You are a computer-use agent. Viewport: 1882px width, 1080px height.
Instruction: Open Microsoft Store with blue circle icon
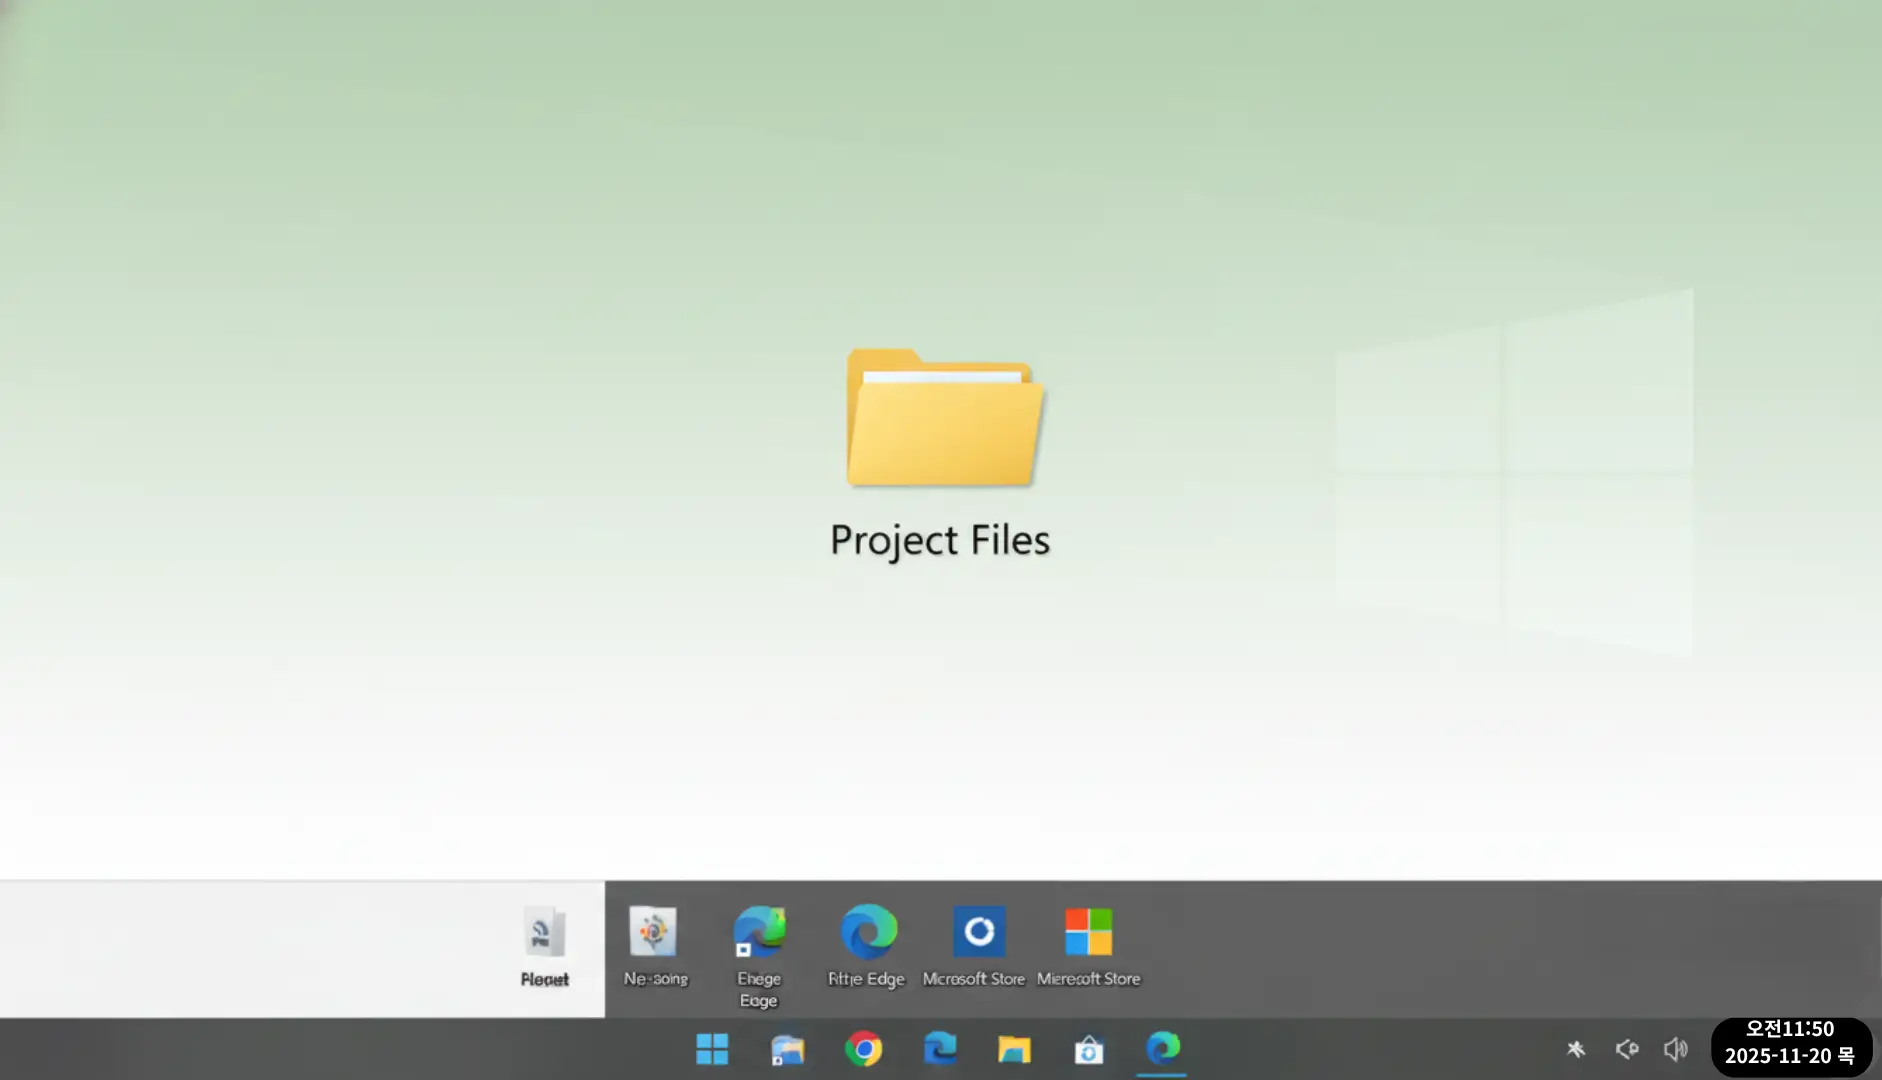(x=976, y=944)
